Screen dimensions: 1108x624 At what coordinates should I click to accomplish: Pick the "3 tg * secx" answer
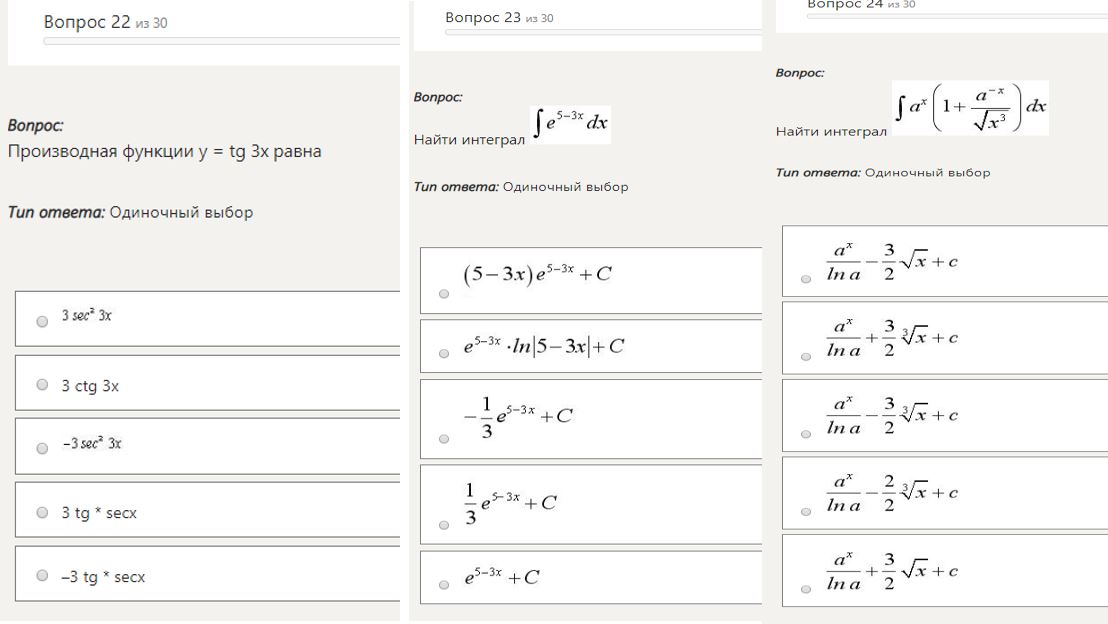(x=41, y=513)
